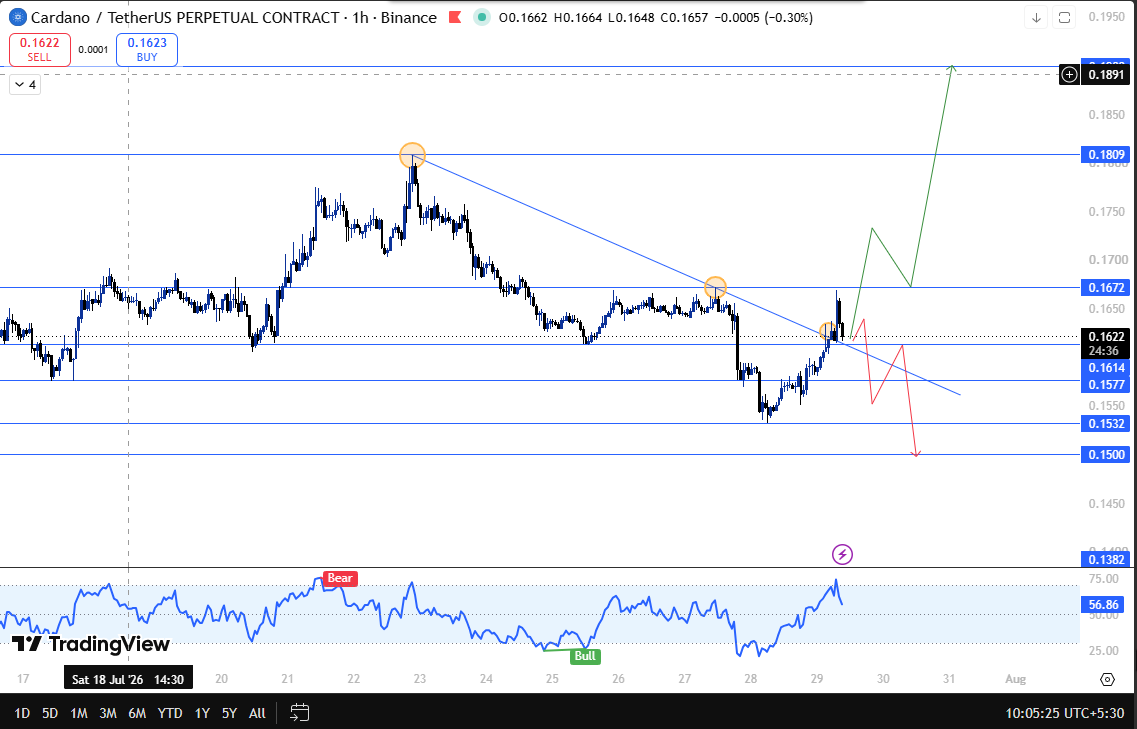Click the orange circle at the 0.1809 peak

pyautogui.click(x=413, y=155)
